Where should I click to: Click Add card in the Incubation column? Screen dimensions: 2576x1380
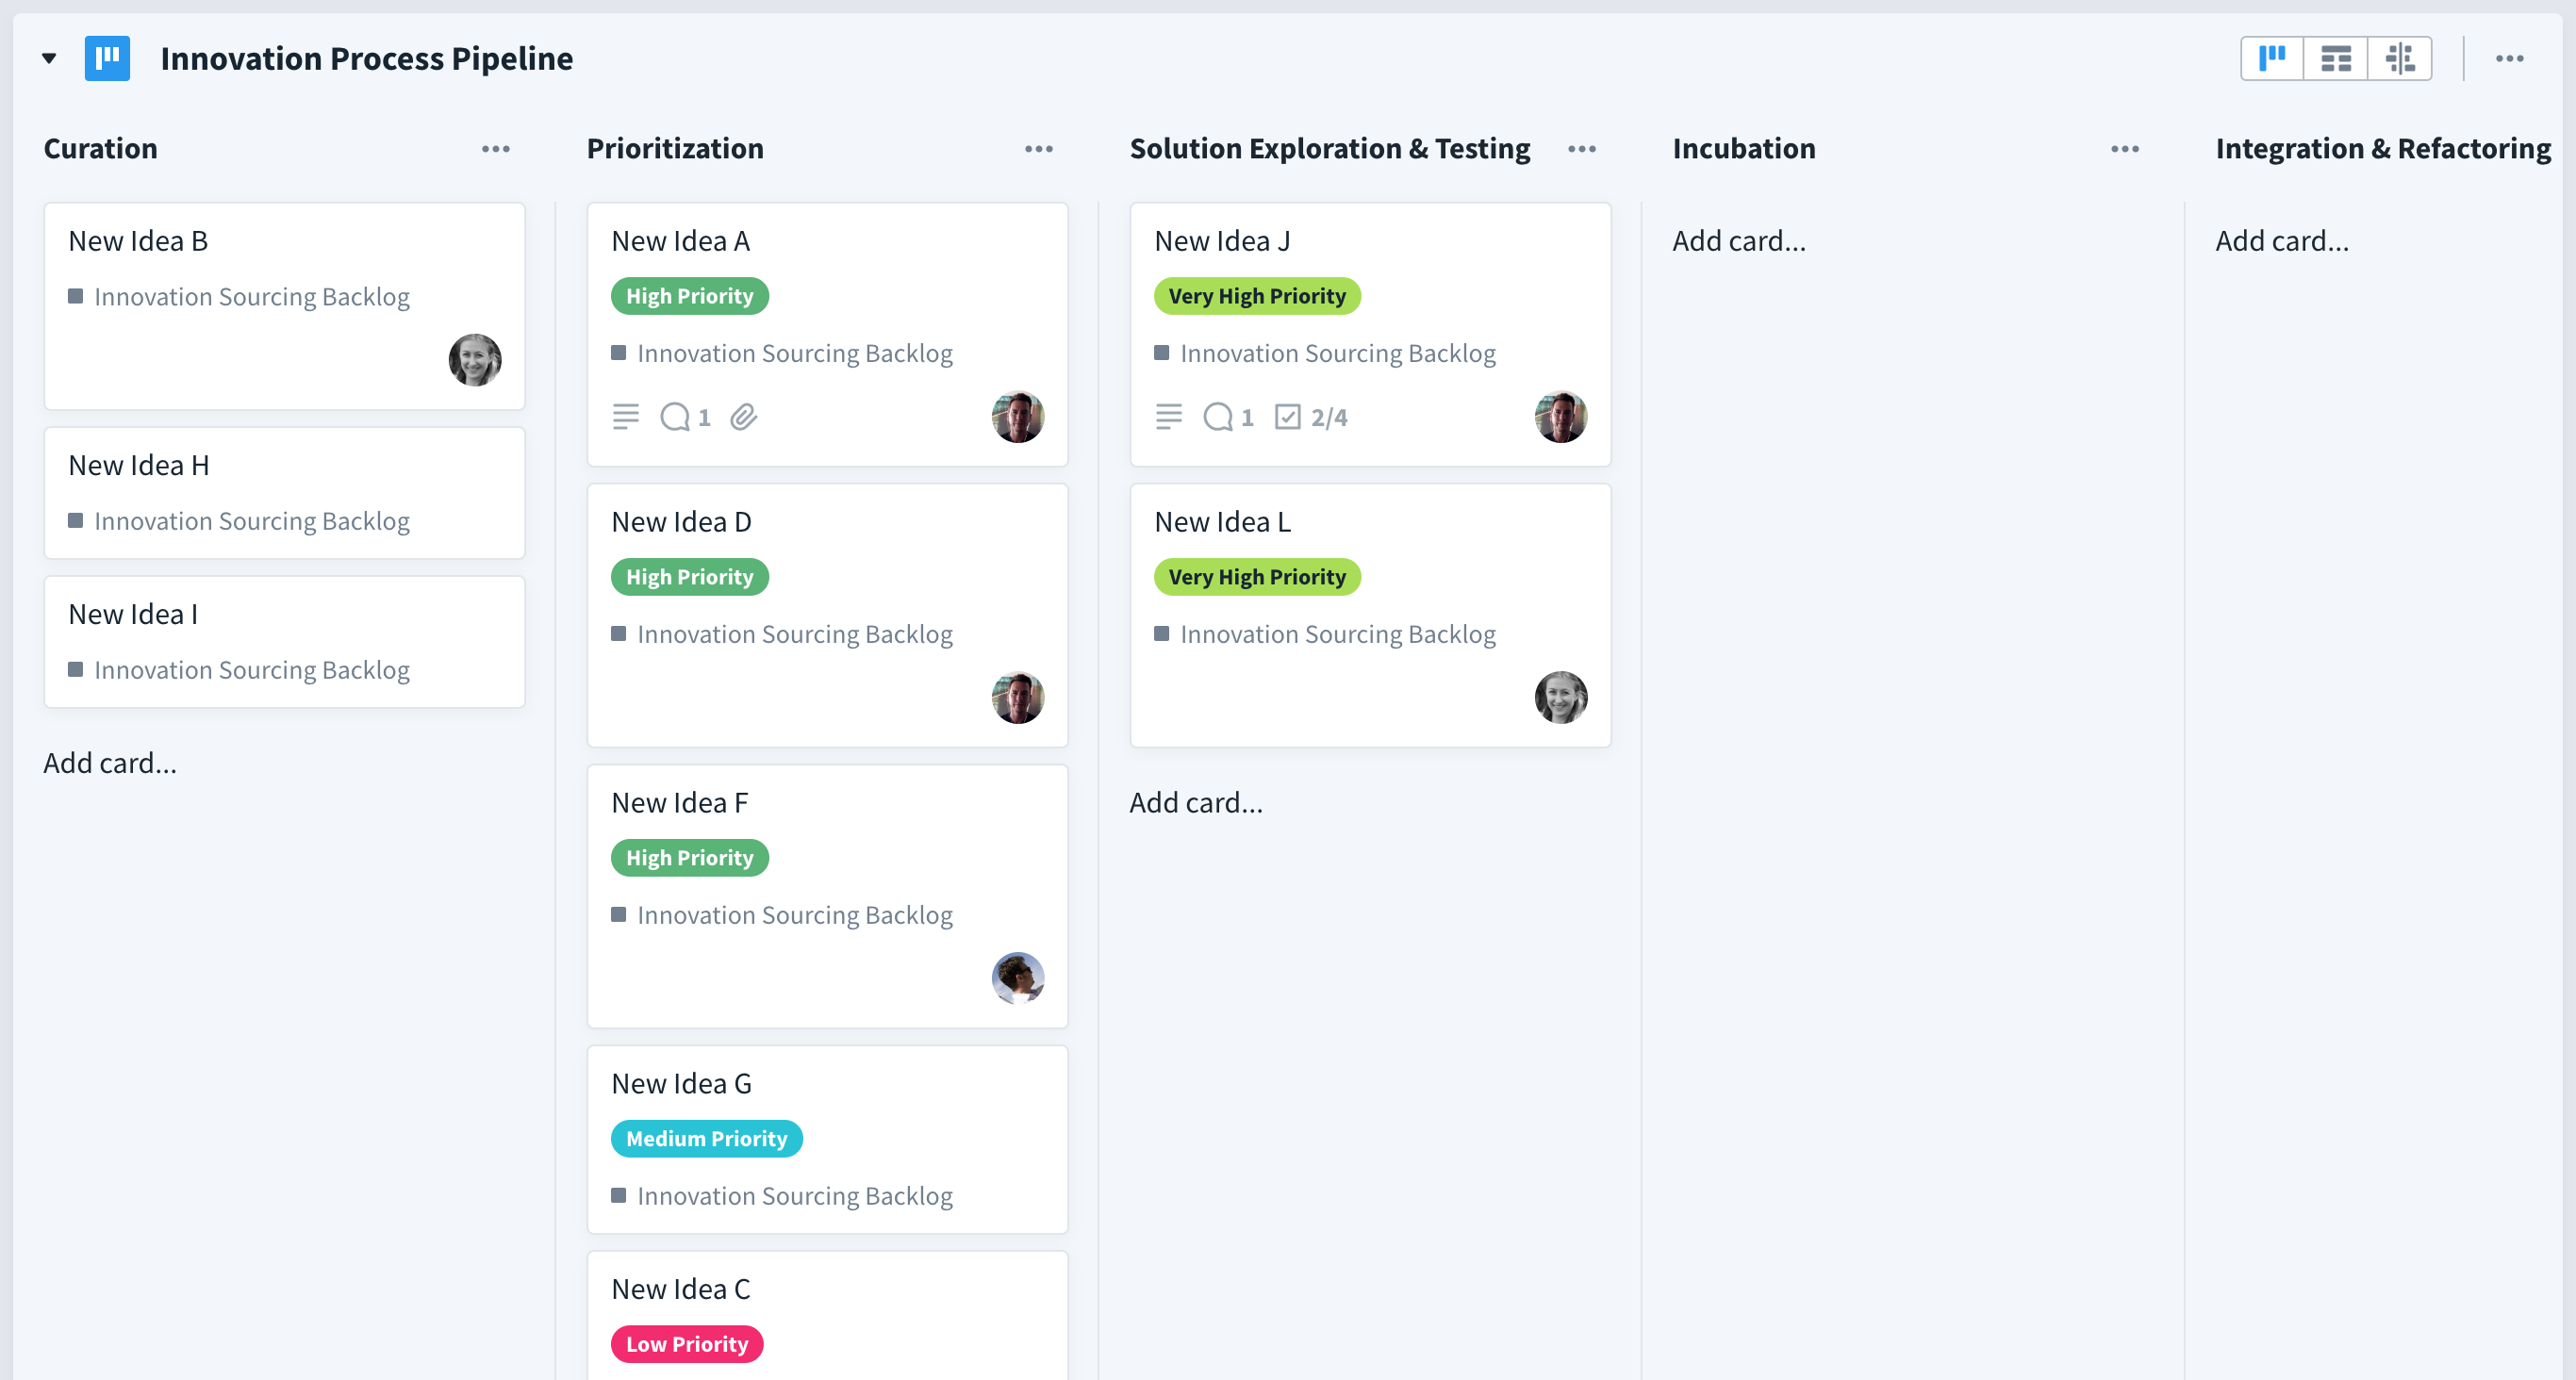1738,241
